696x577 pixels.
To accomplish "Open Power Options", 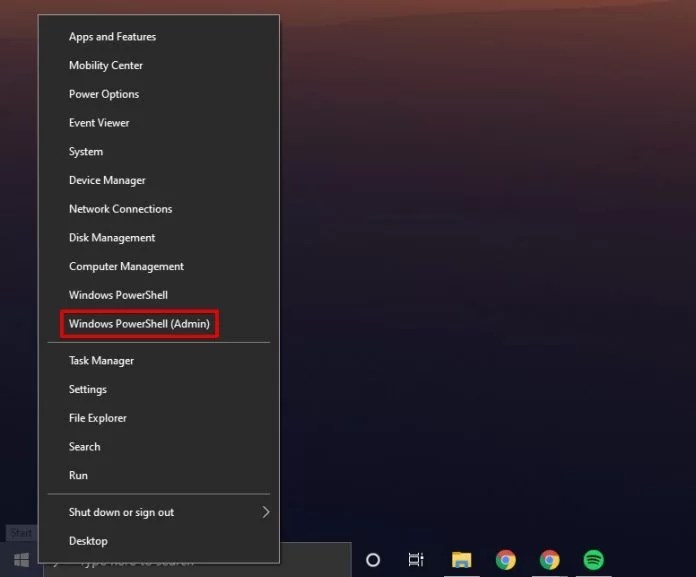I will (159, 94).
